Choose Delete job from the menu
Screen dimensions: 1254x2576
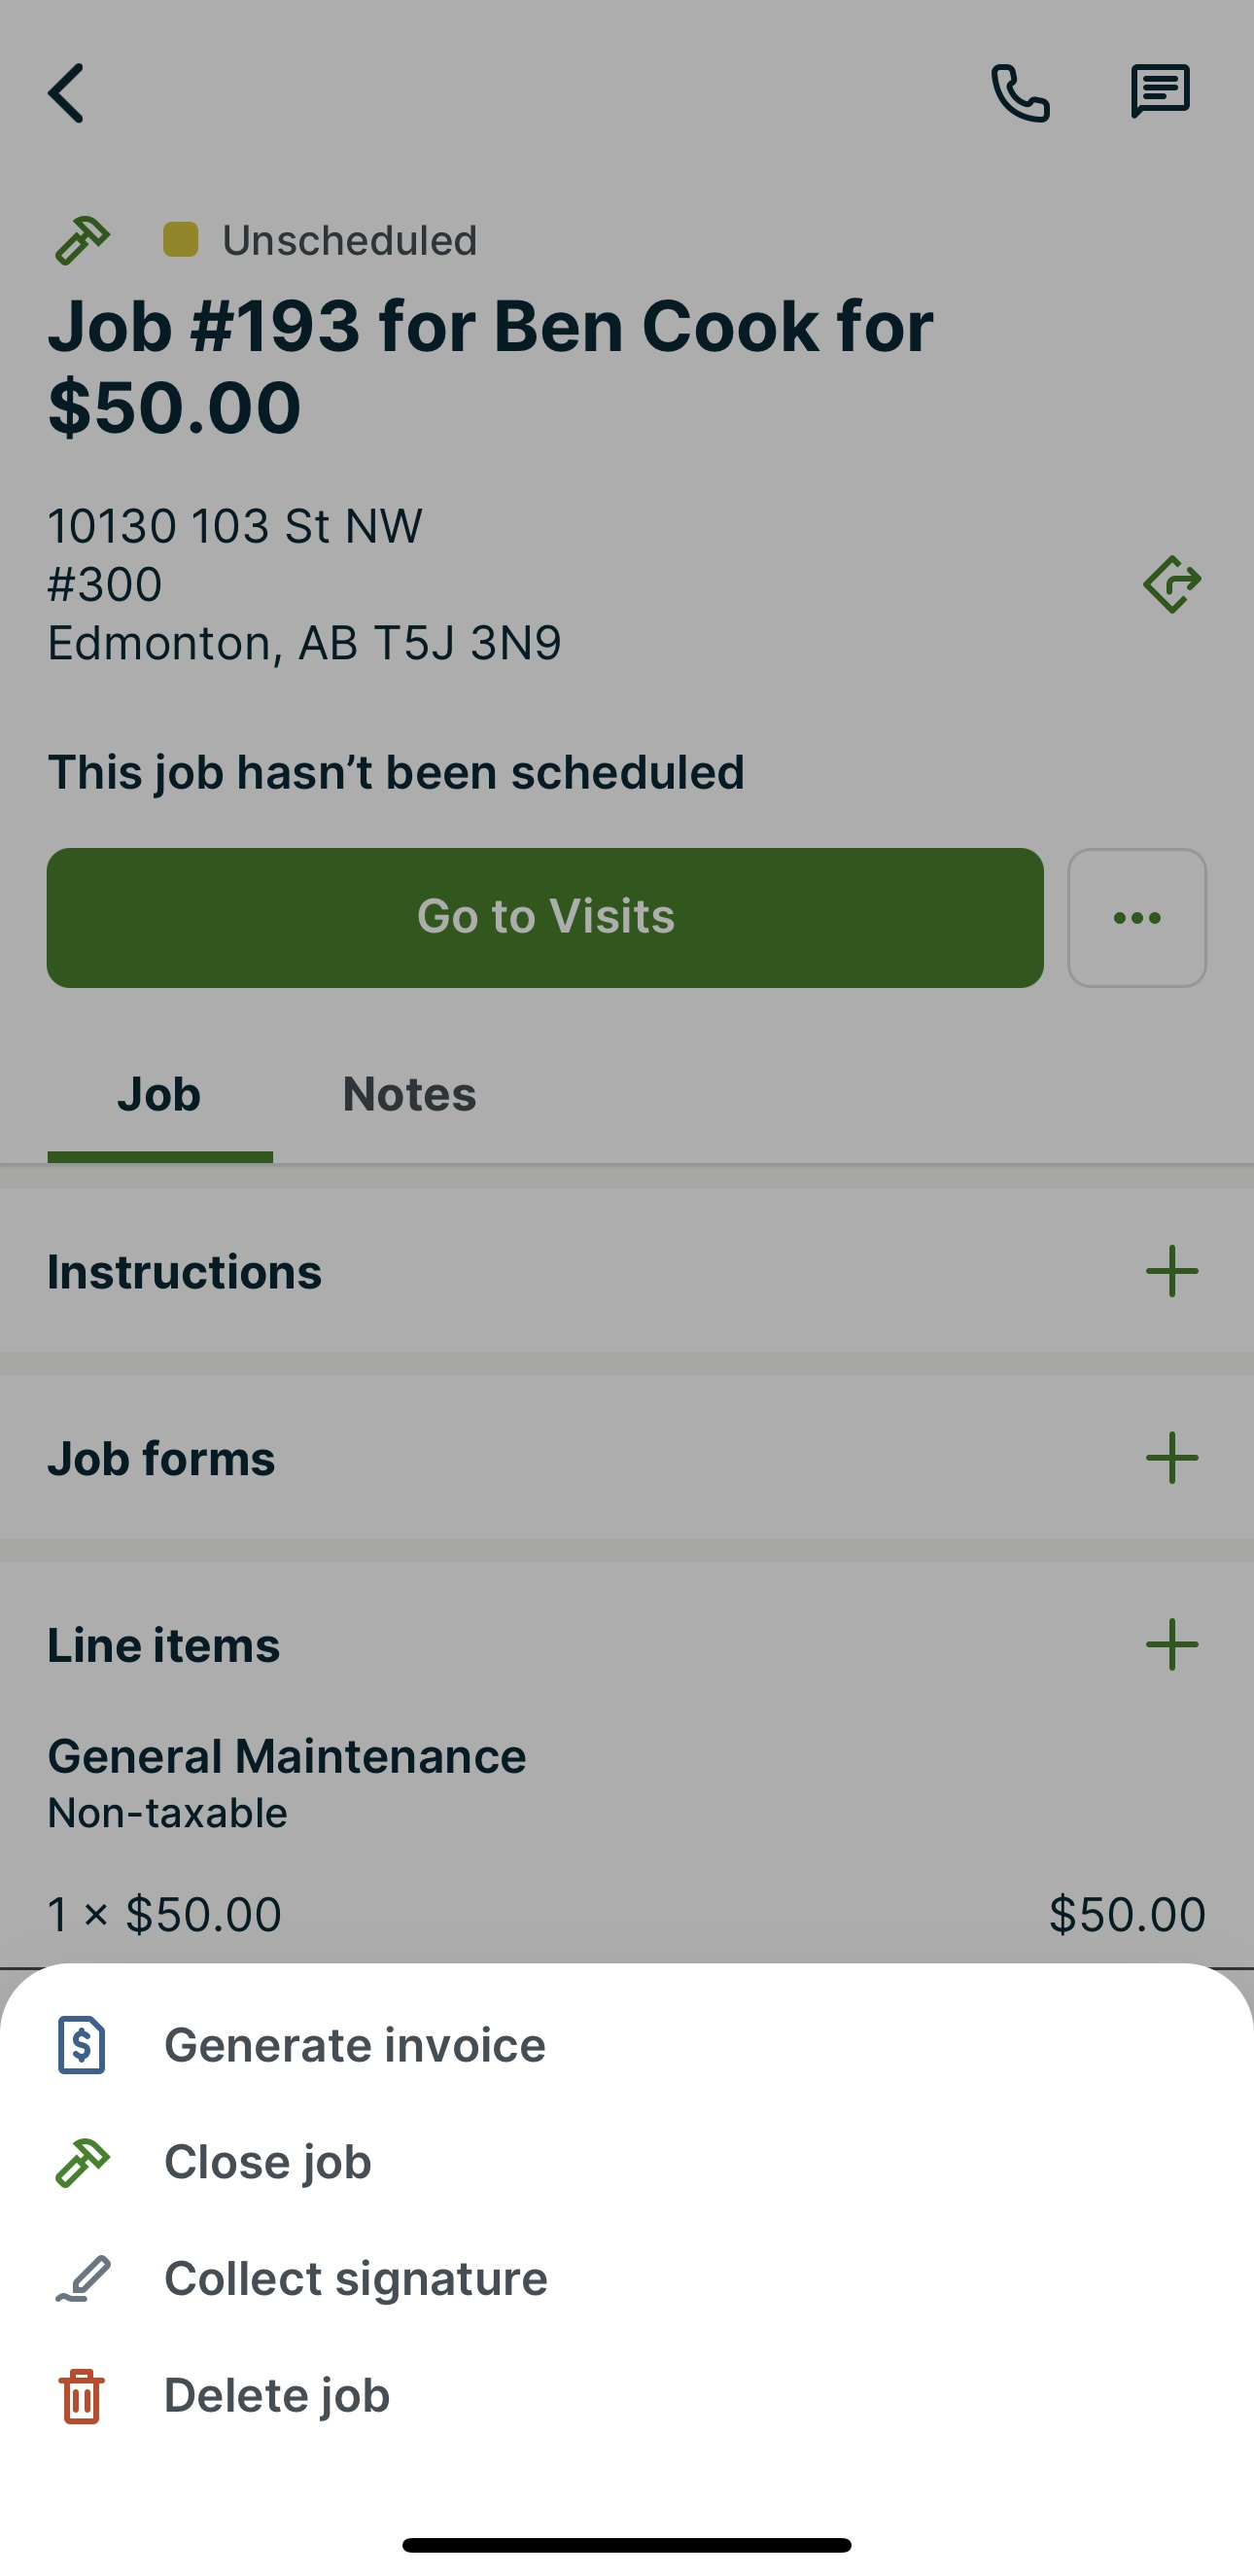coord(277,2396)
